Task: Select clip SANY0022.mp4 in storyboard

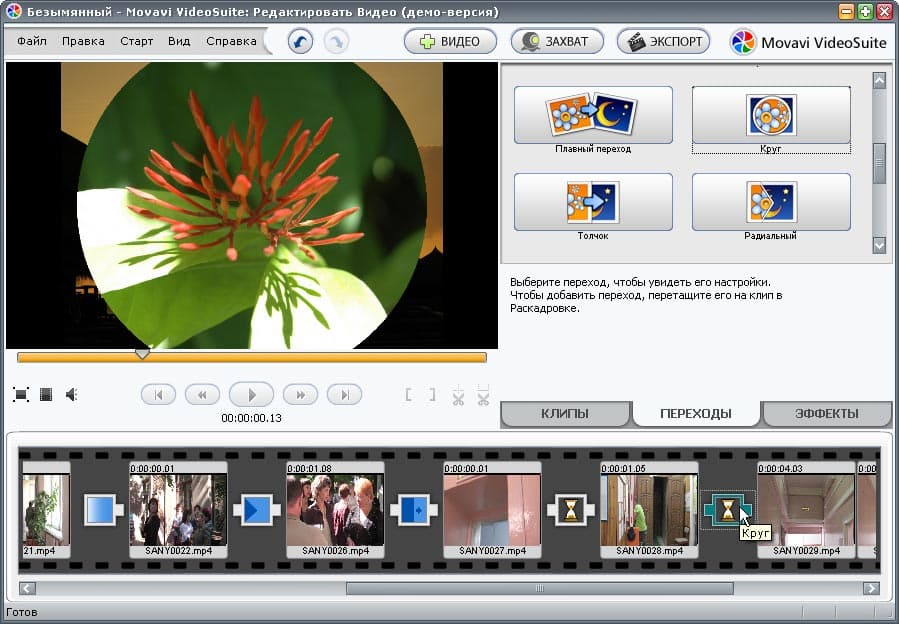Action: pyautogui.click(x=178, y=510)
